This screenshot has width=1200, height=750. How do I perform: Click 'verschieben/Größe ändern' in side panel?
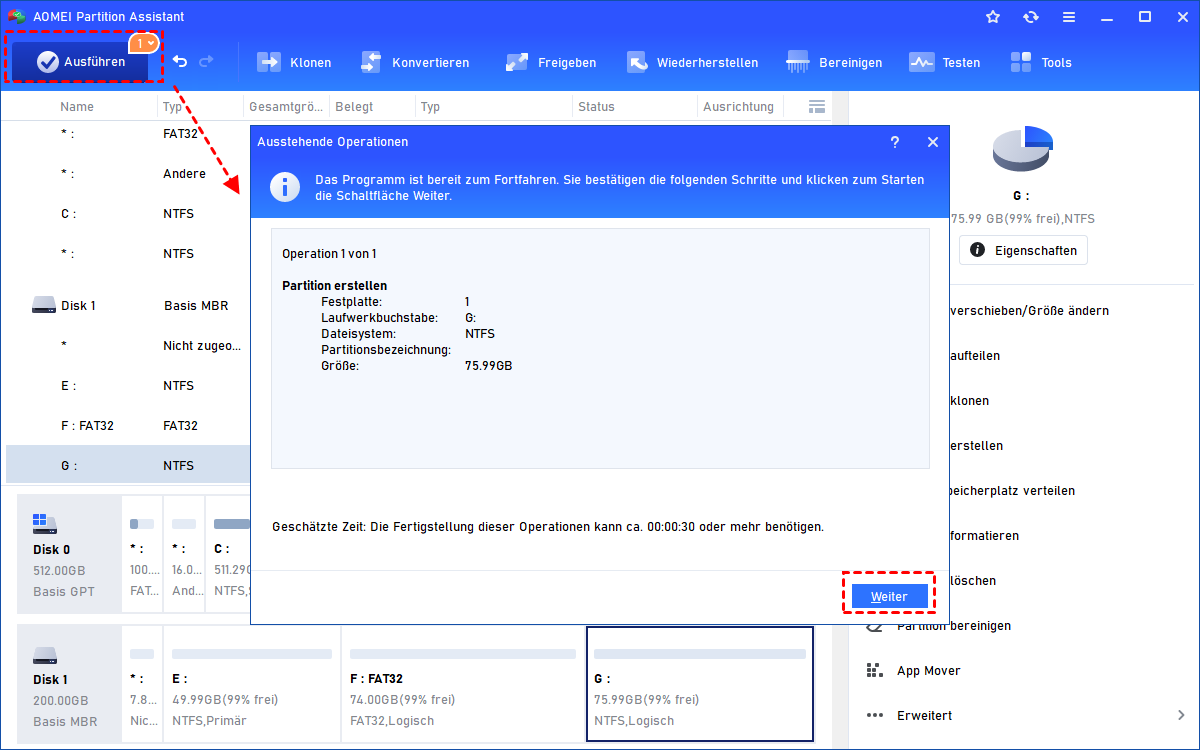(1029, 310)
